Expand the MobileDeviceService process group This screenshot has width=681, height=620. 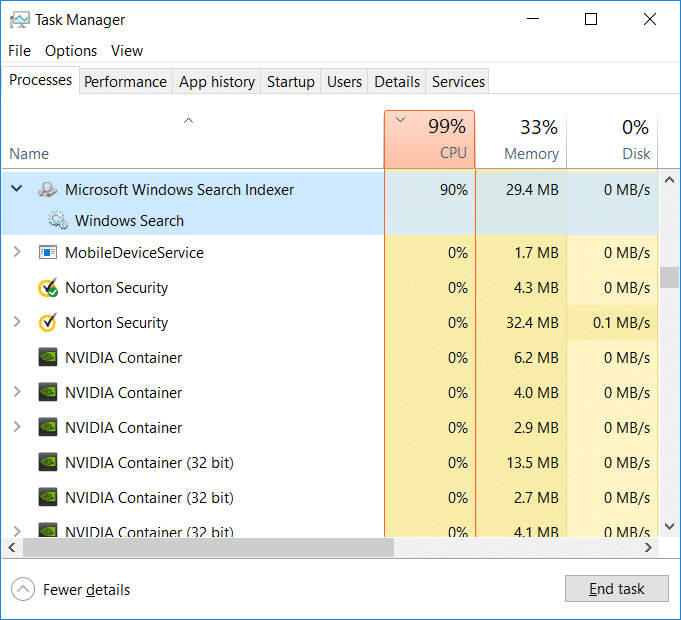16,253
